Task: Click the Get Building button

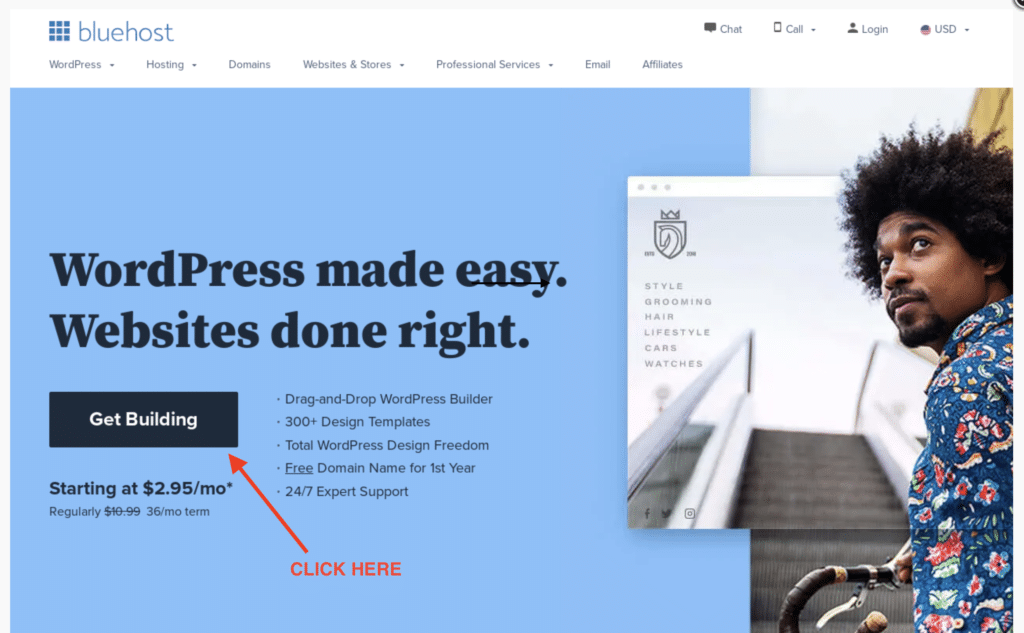Action: coord(143,419)
